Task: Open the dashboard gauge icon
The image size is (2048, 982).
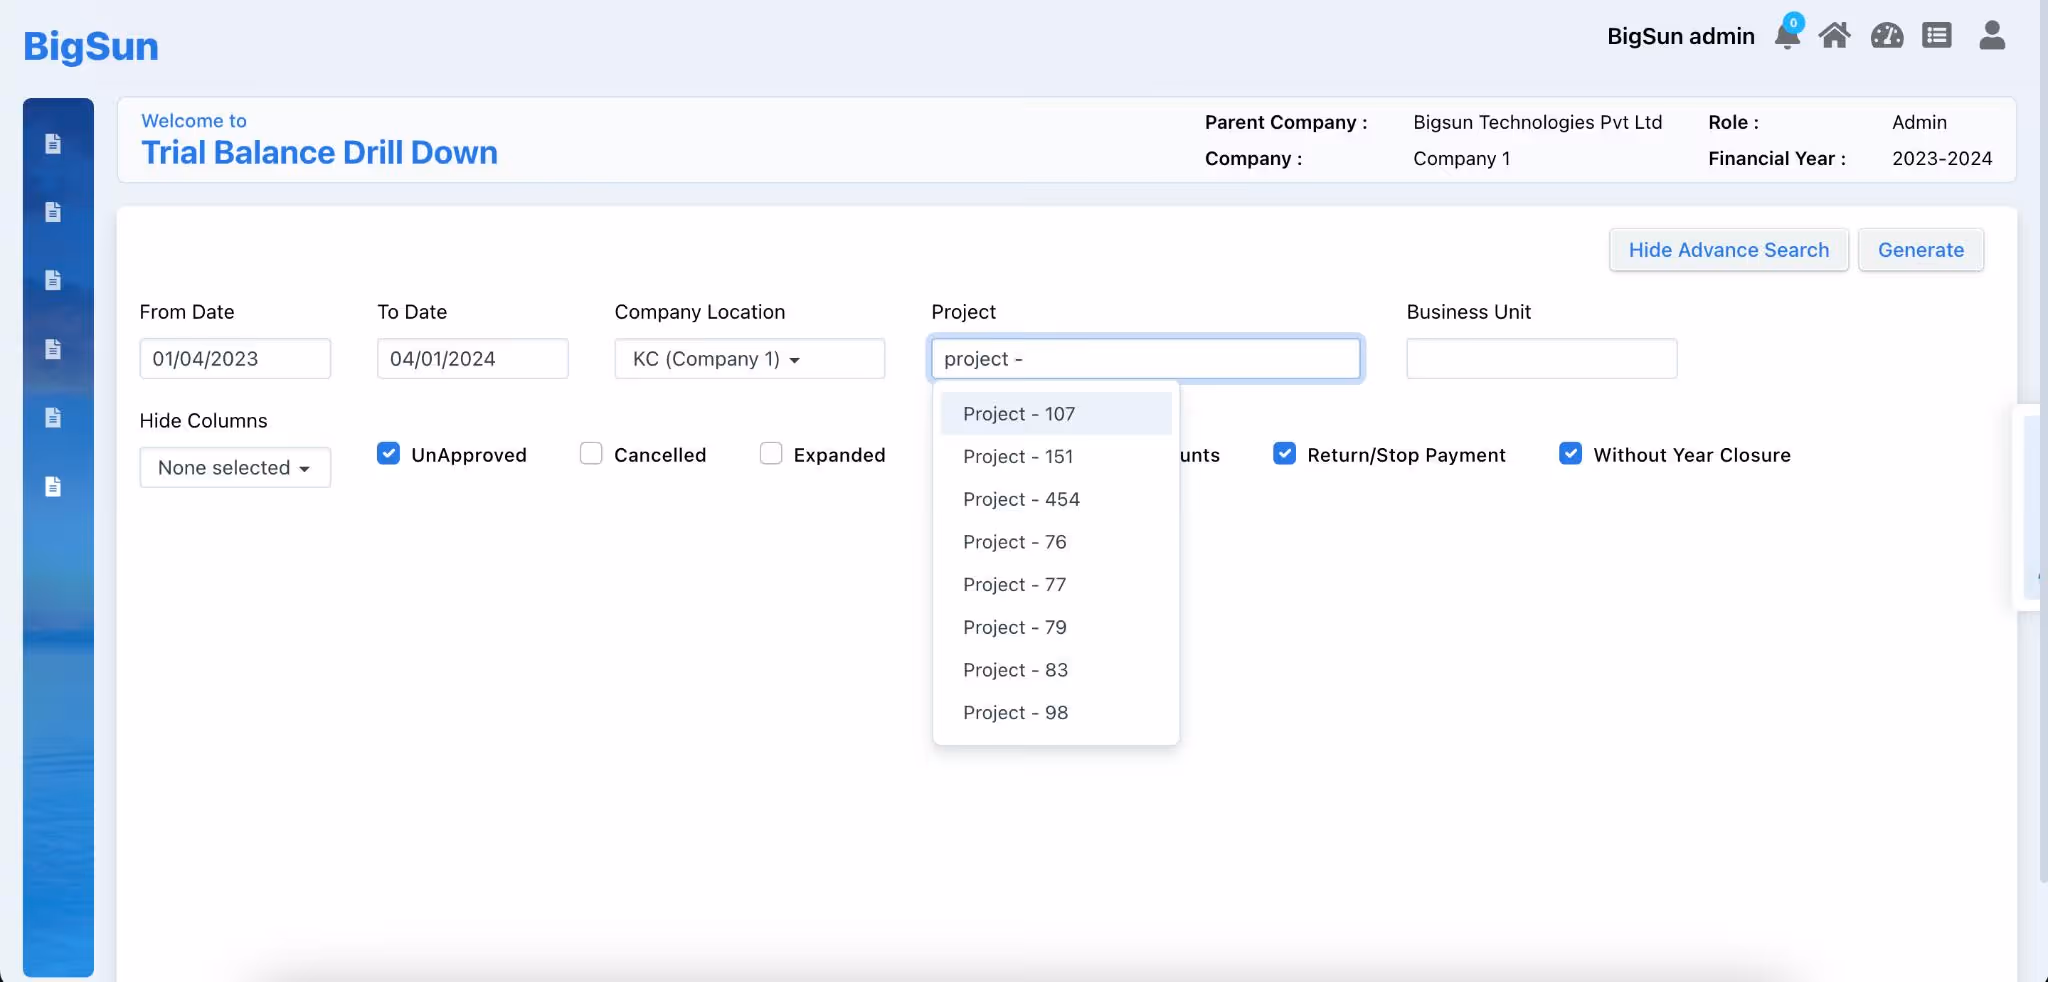Action: pyautogui.click(x=1887, y=36)
